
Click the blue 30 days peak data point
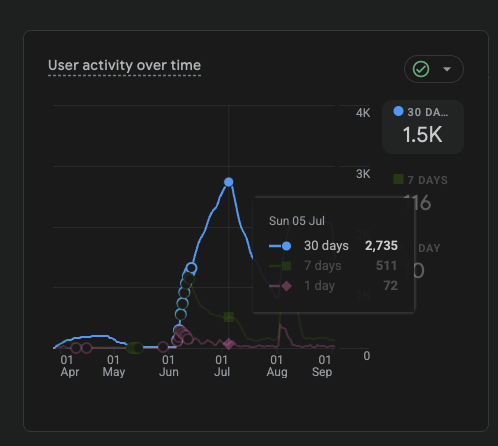click(x=229, y=182)
